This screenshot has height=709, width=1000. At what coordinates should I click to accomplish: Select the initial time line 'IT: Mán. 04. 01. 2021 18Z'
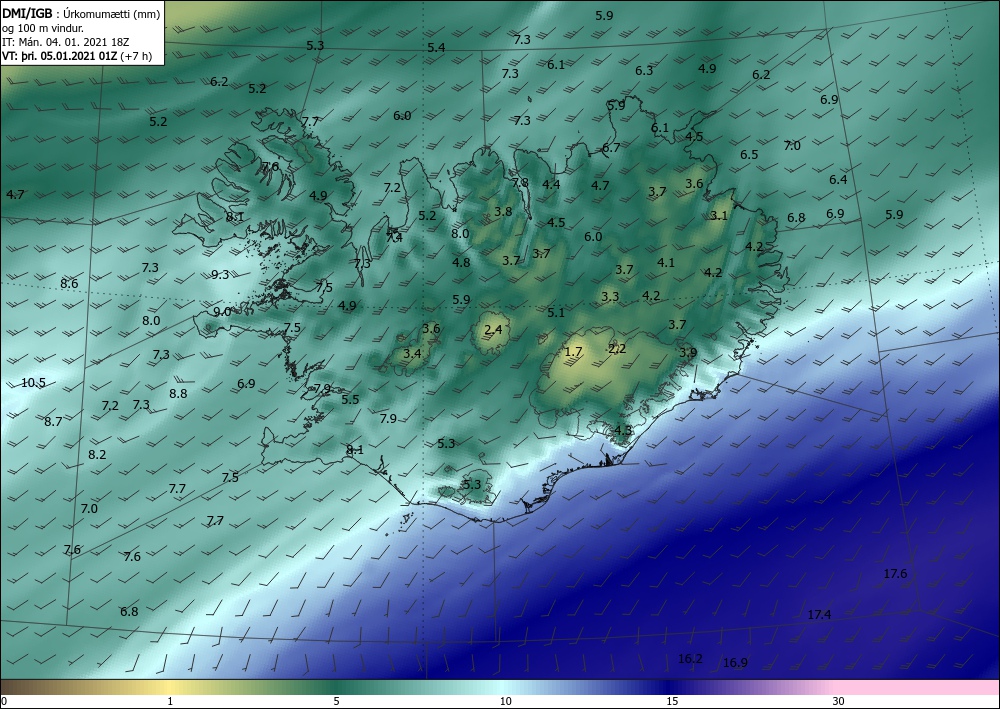click(65, 42)
